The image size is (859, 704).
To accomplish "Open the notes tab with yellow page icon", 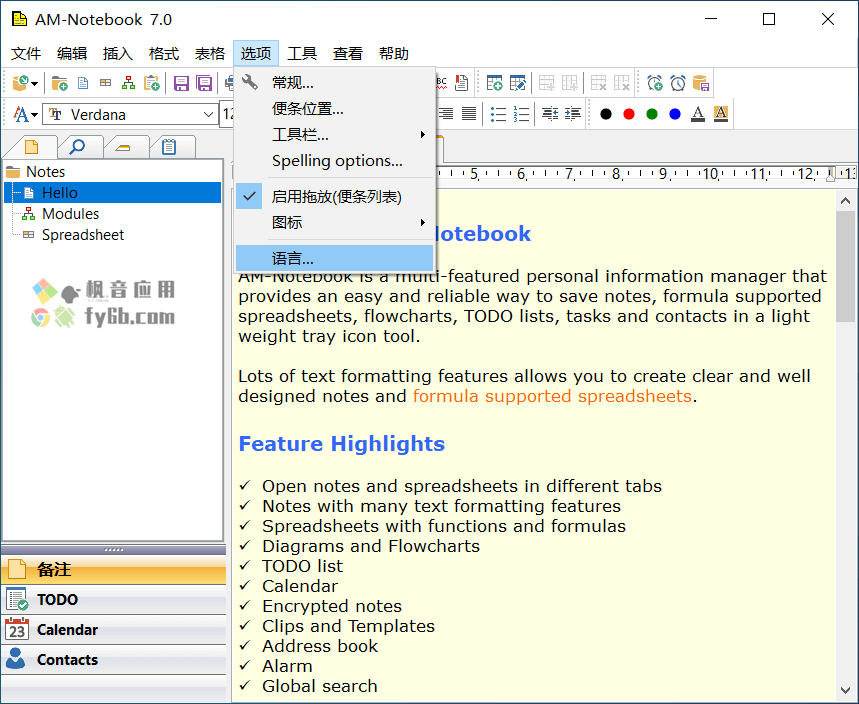I will tap(32, 147).
